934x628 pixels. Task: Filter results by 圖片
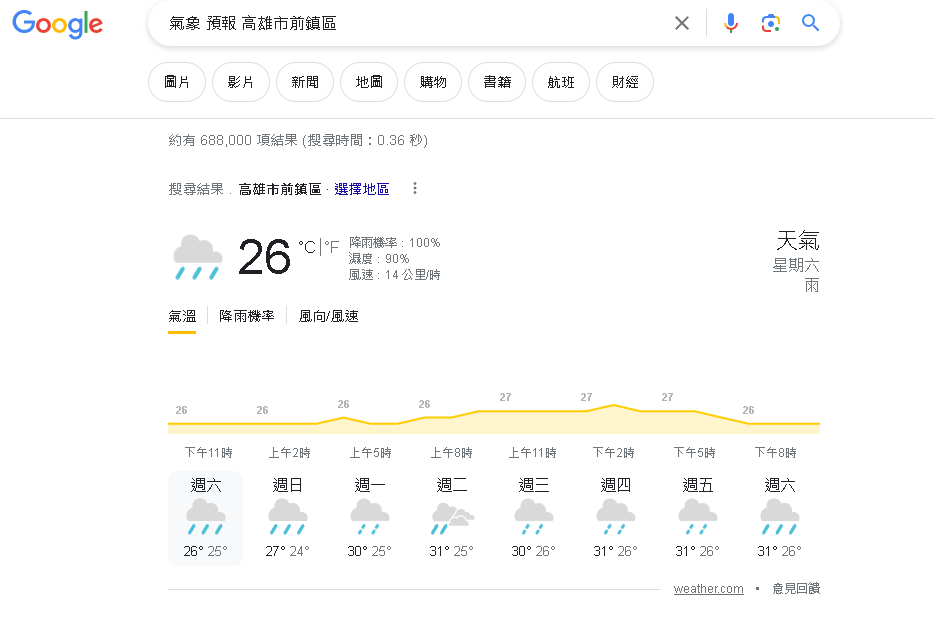[177, 82]
